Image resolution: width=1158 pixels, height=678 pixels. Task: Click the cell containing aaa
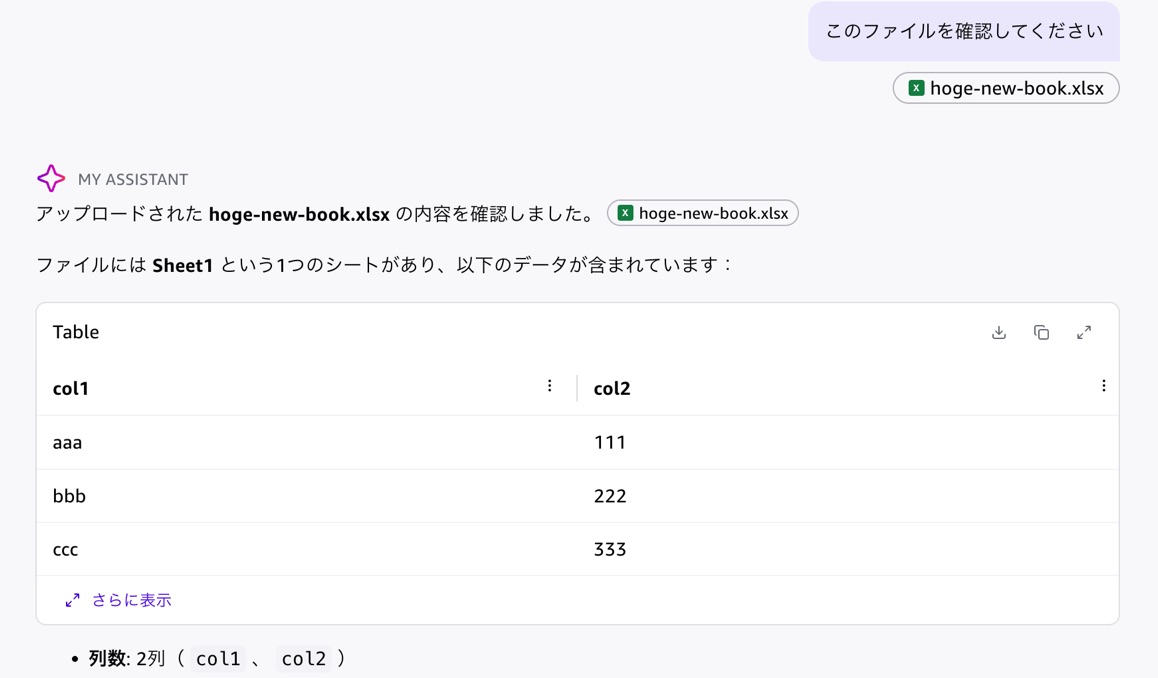[x=307, y=442]
